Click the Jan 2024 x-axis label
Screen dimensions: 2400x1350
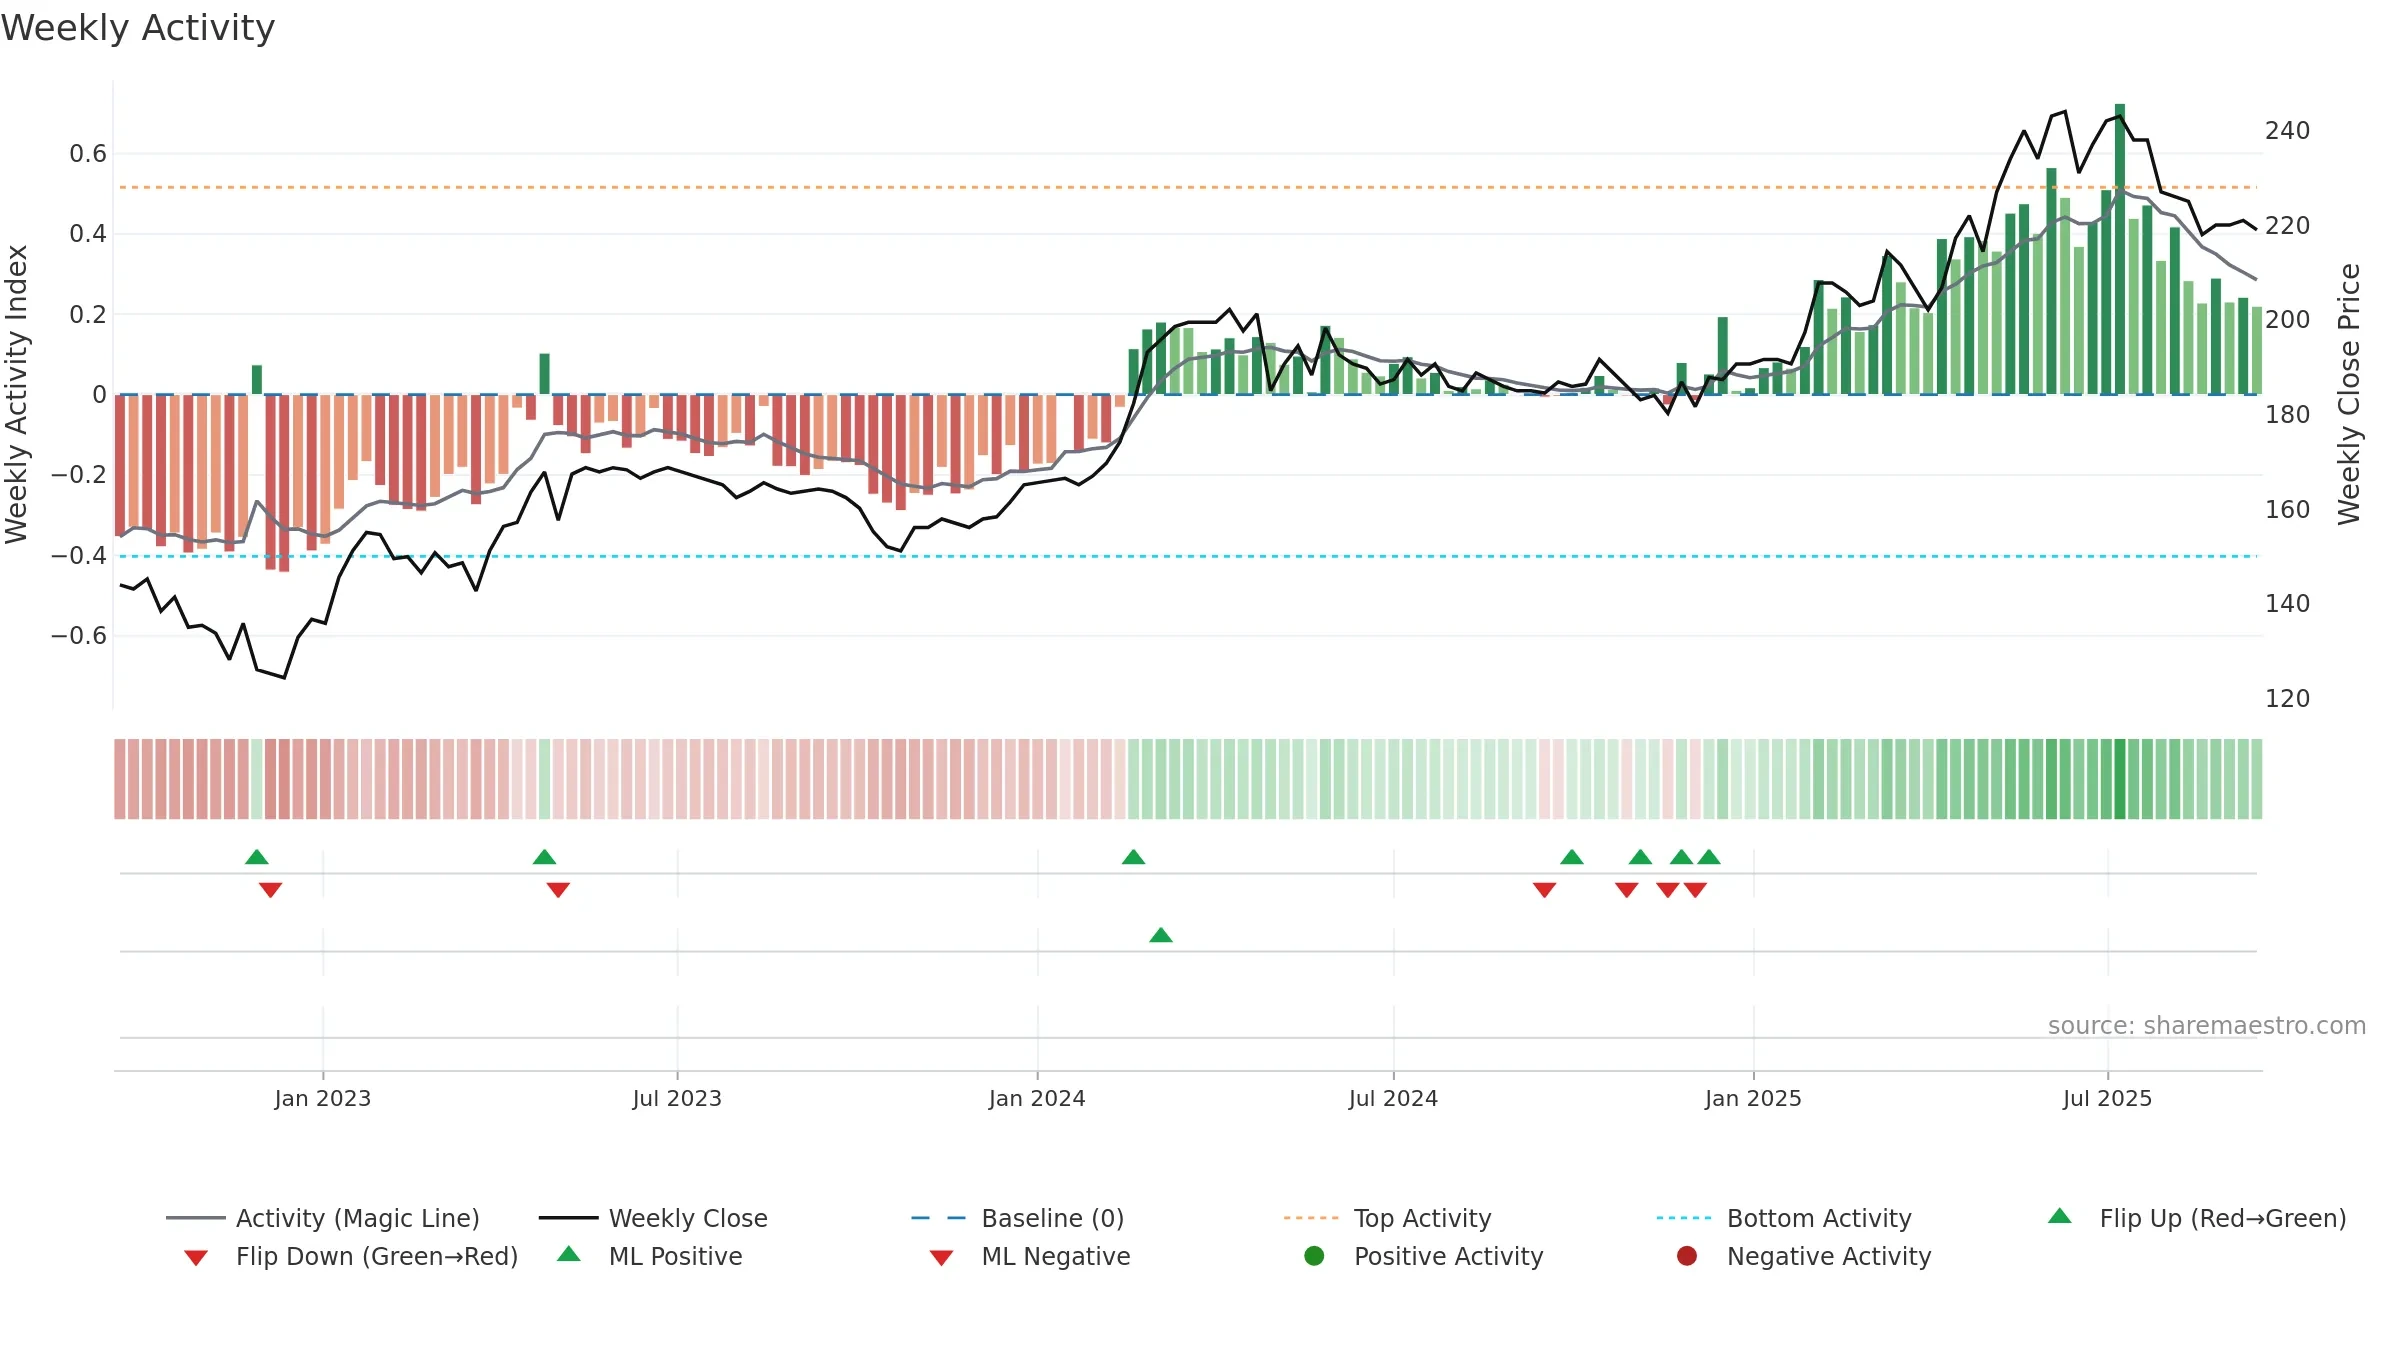coord(1037,1098)
